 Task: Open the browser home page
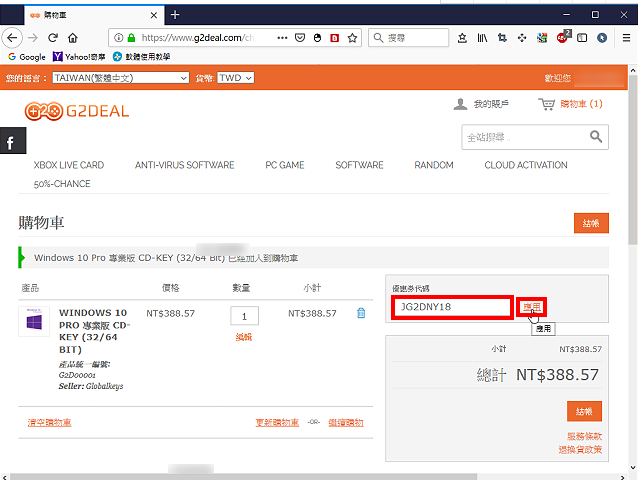(x=73, y=38)
